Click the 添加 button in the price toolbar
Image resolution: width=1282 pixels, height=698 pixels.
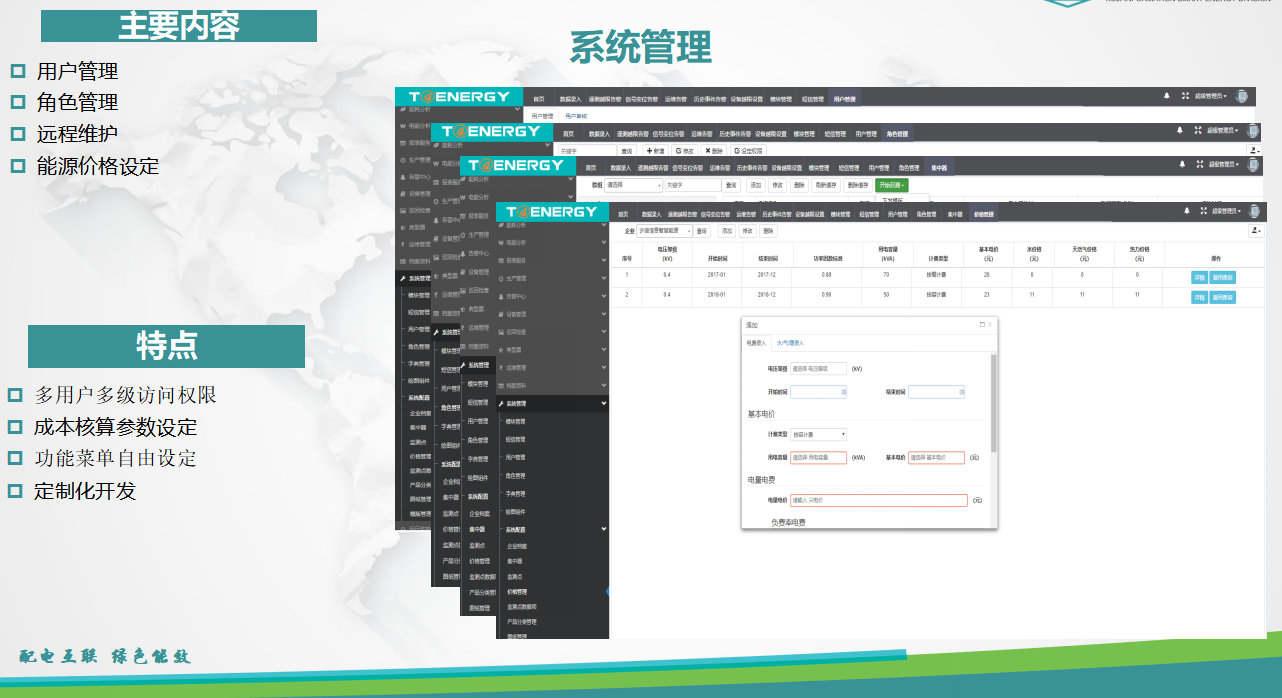tap(726, 230)
